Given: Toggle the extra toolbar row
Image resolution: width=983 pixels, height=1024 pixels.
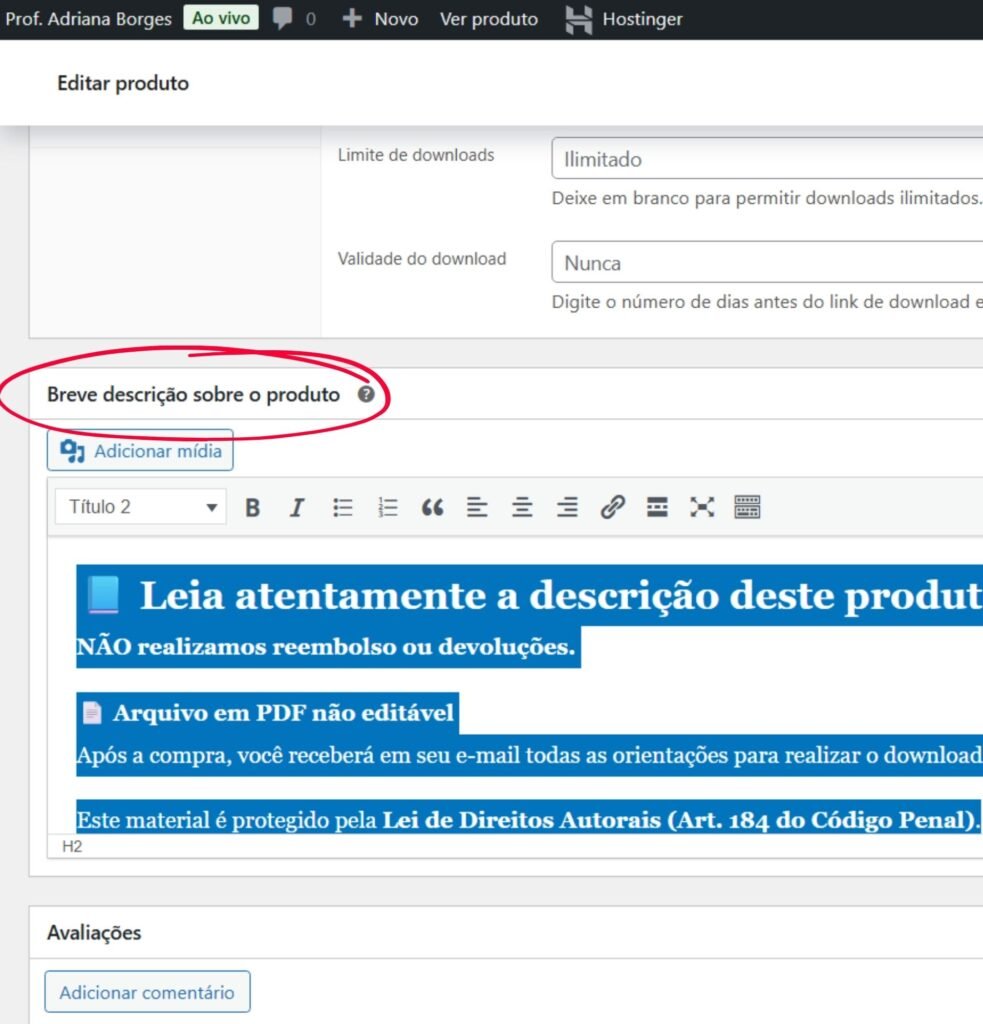Looking at the screenshot, I should coord(747,507).
